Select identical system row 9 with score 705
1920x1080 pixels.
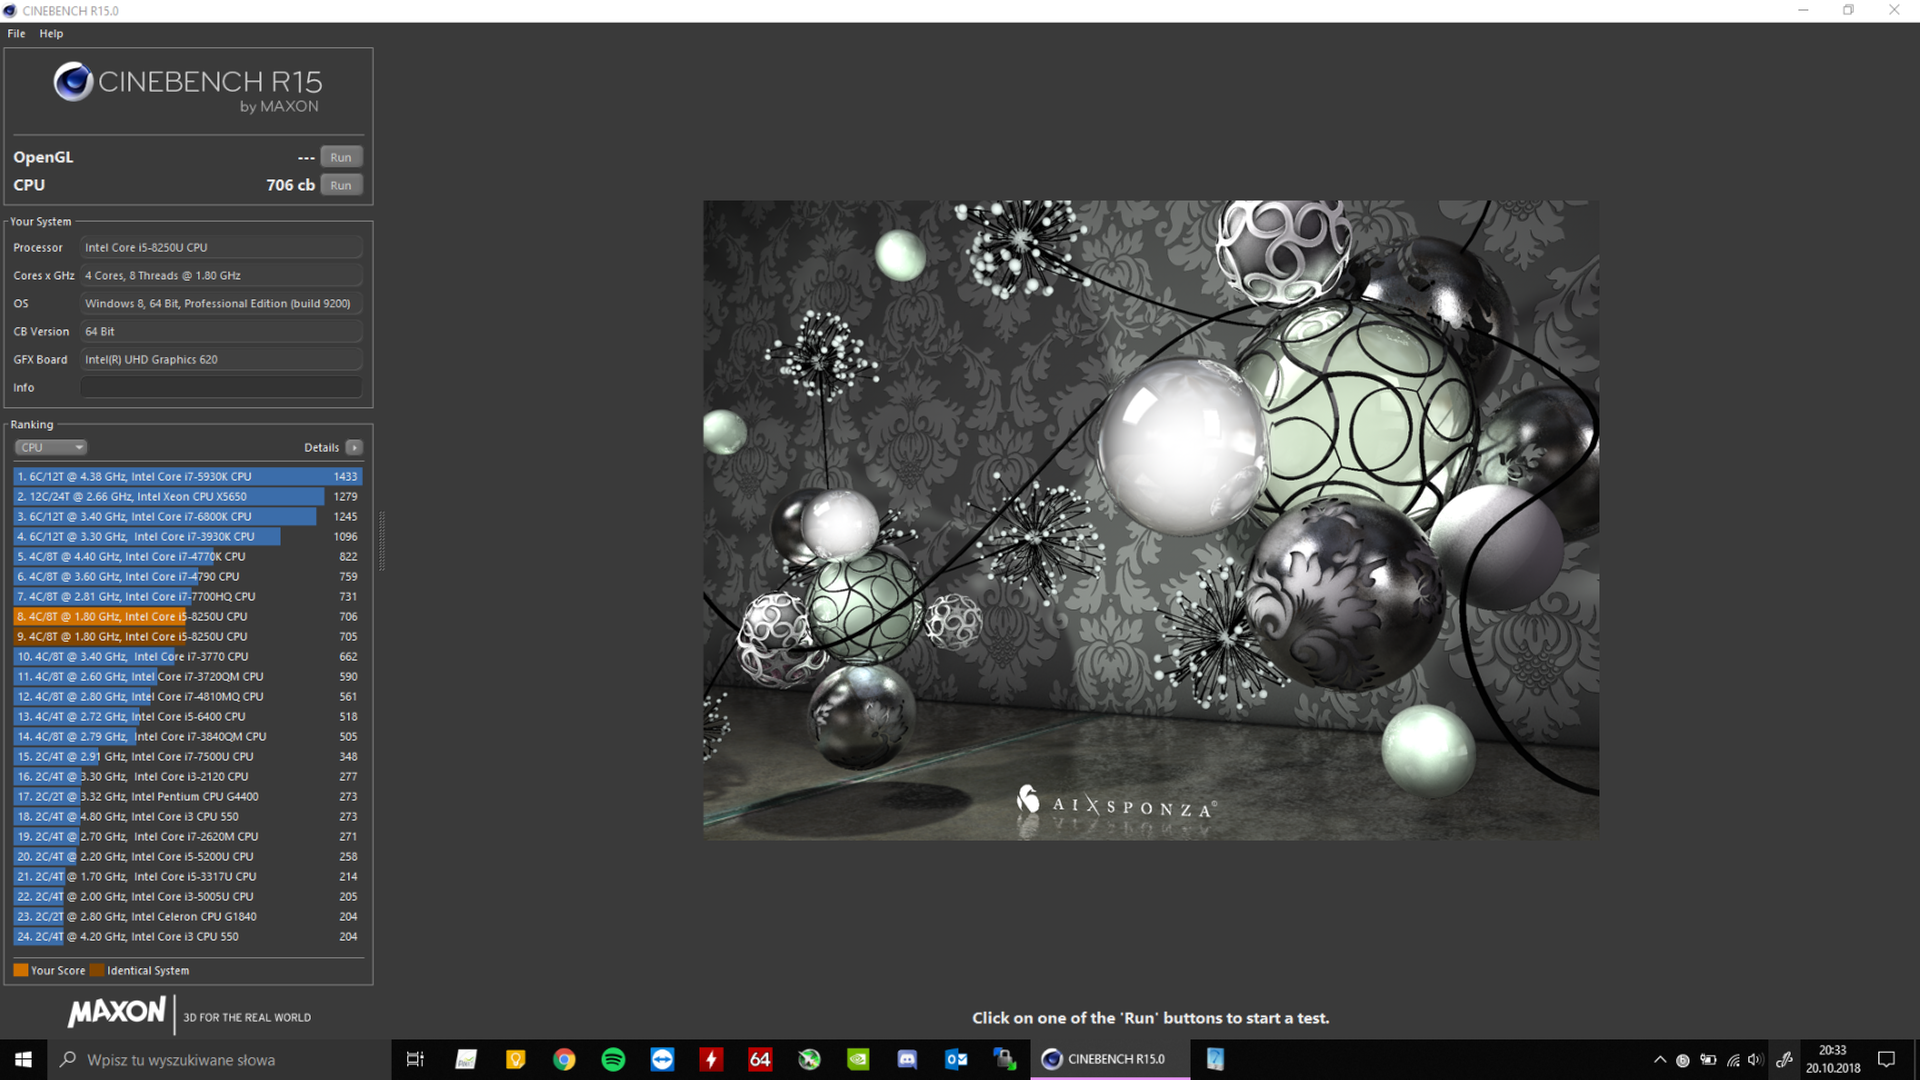[188, 636]
